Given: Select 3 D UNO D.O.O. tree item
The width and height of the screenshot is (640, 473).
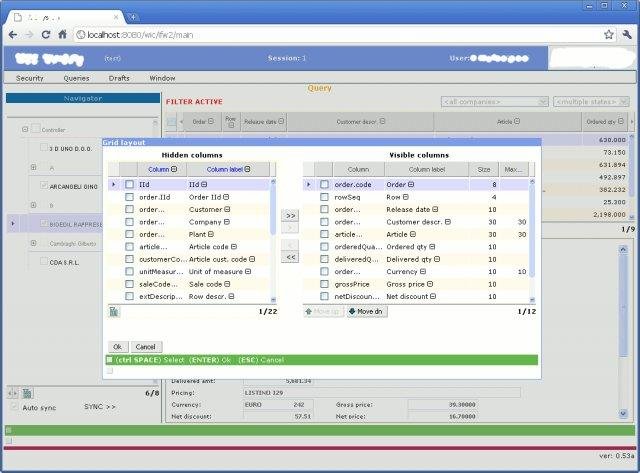Looking at the screenshot, I should (71, 149).
